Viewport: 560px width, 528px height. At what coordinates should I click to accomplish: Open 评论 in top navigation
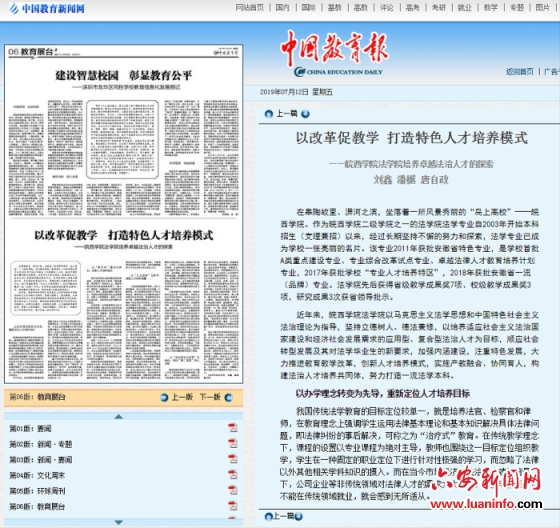pyautogui.click(x=387, y=8)
